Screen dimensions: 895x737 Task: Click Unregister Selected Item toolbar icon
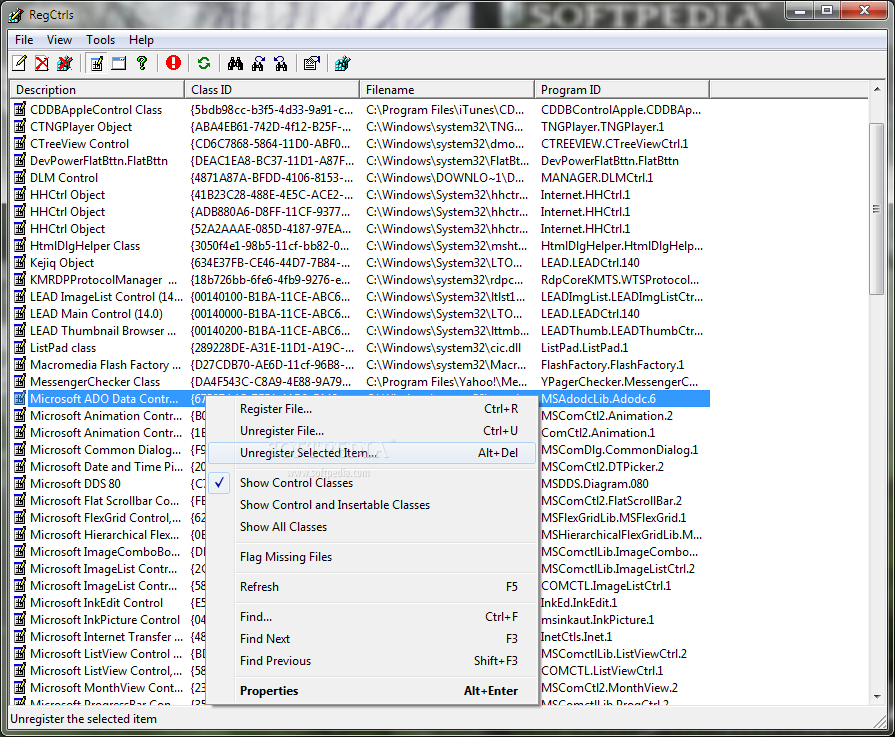pos(65,63)
